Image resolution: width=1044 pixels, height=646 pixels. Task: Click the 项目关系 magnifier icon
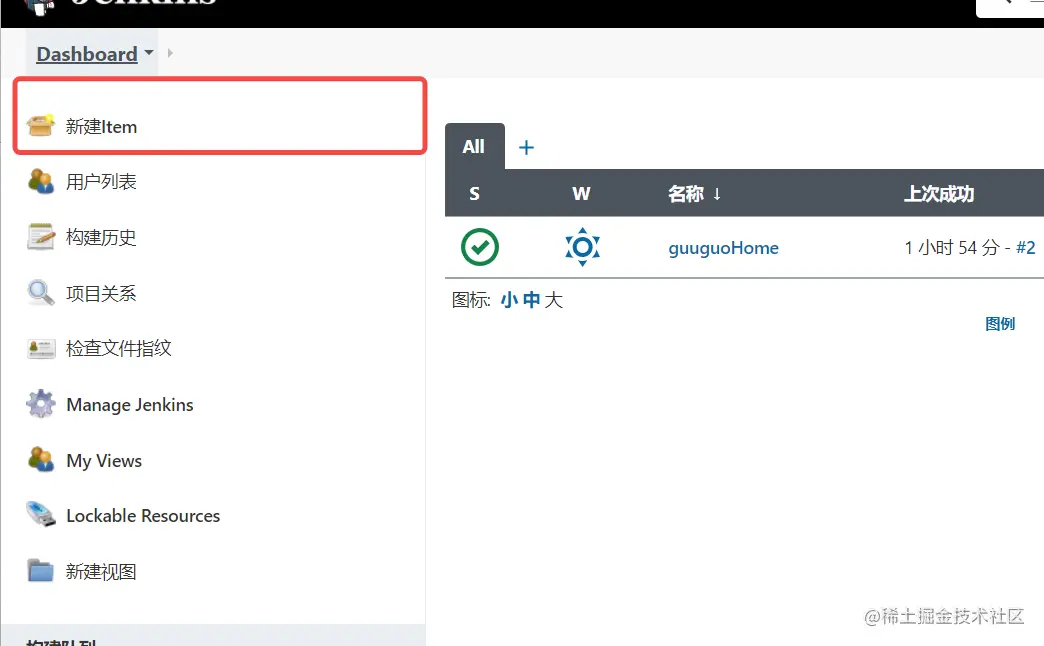pyautogui.click(x=40, y=292)
